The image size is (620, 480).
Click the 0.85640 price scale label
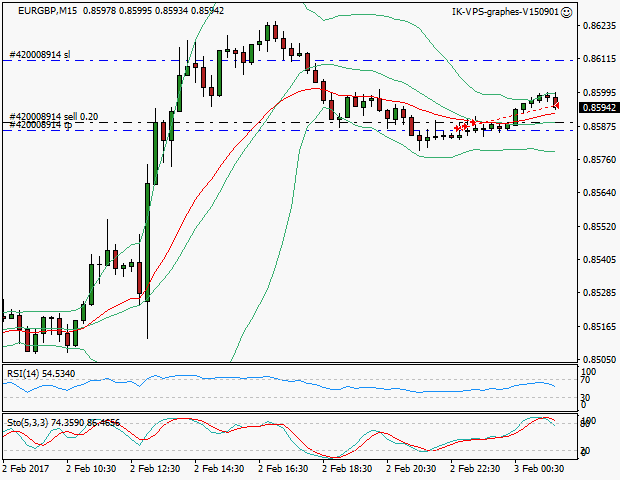[x=597, y=193]
